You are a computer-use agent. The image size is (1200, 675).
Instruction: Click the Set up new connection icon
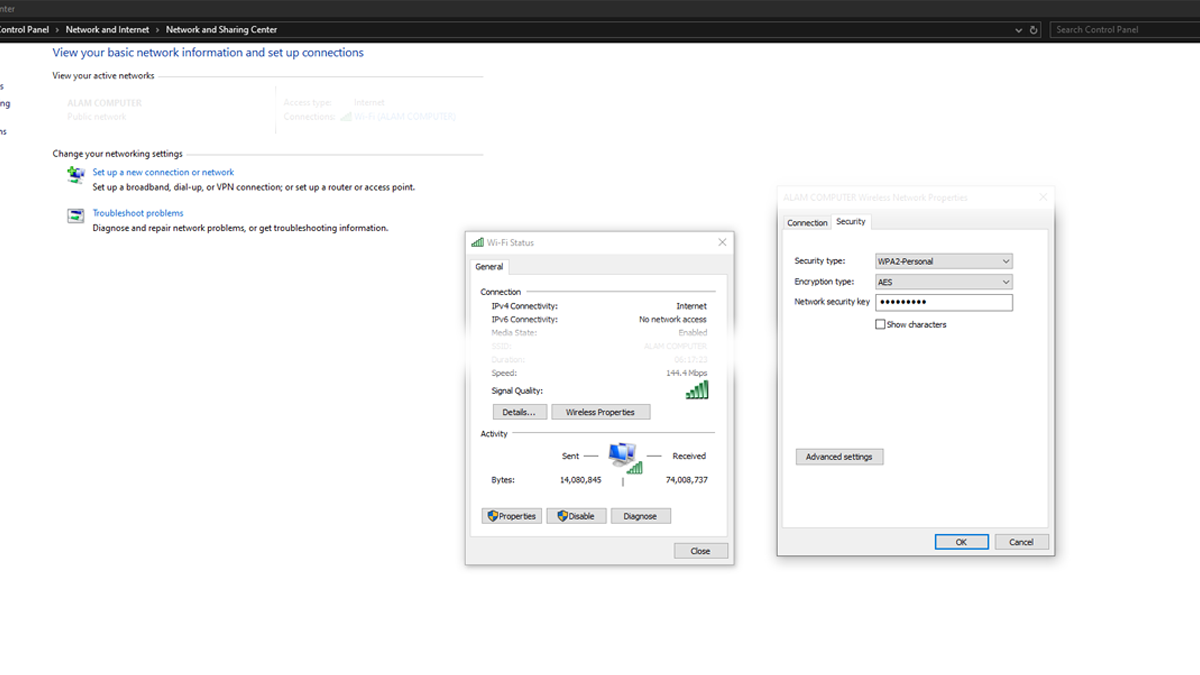point(76,175)
